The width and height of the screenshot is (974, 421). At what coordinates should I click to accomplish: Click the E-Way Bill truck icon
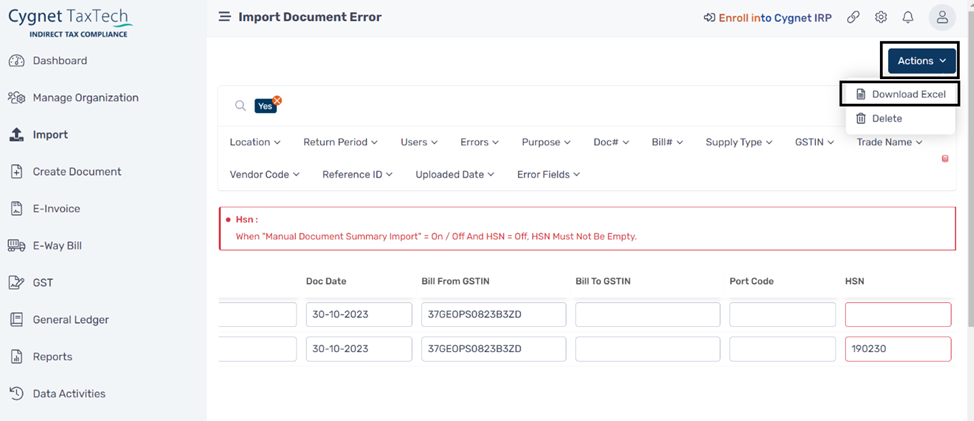(16, 246)
